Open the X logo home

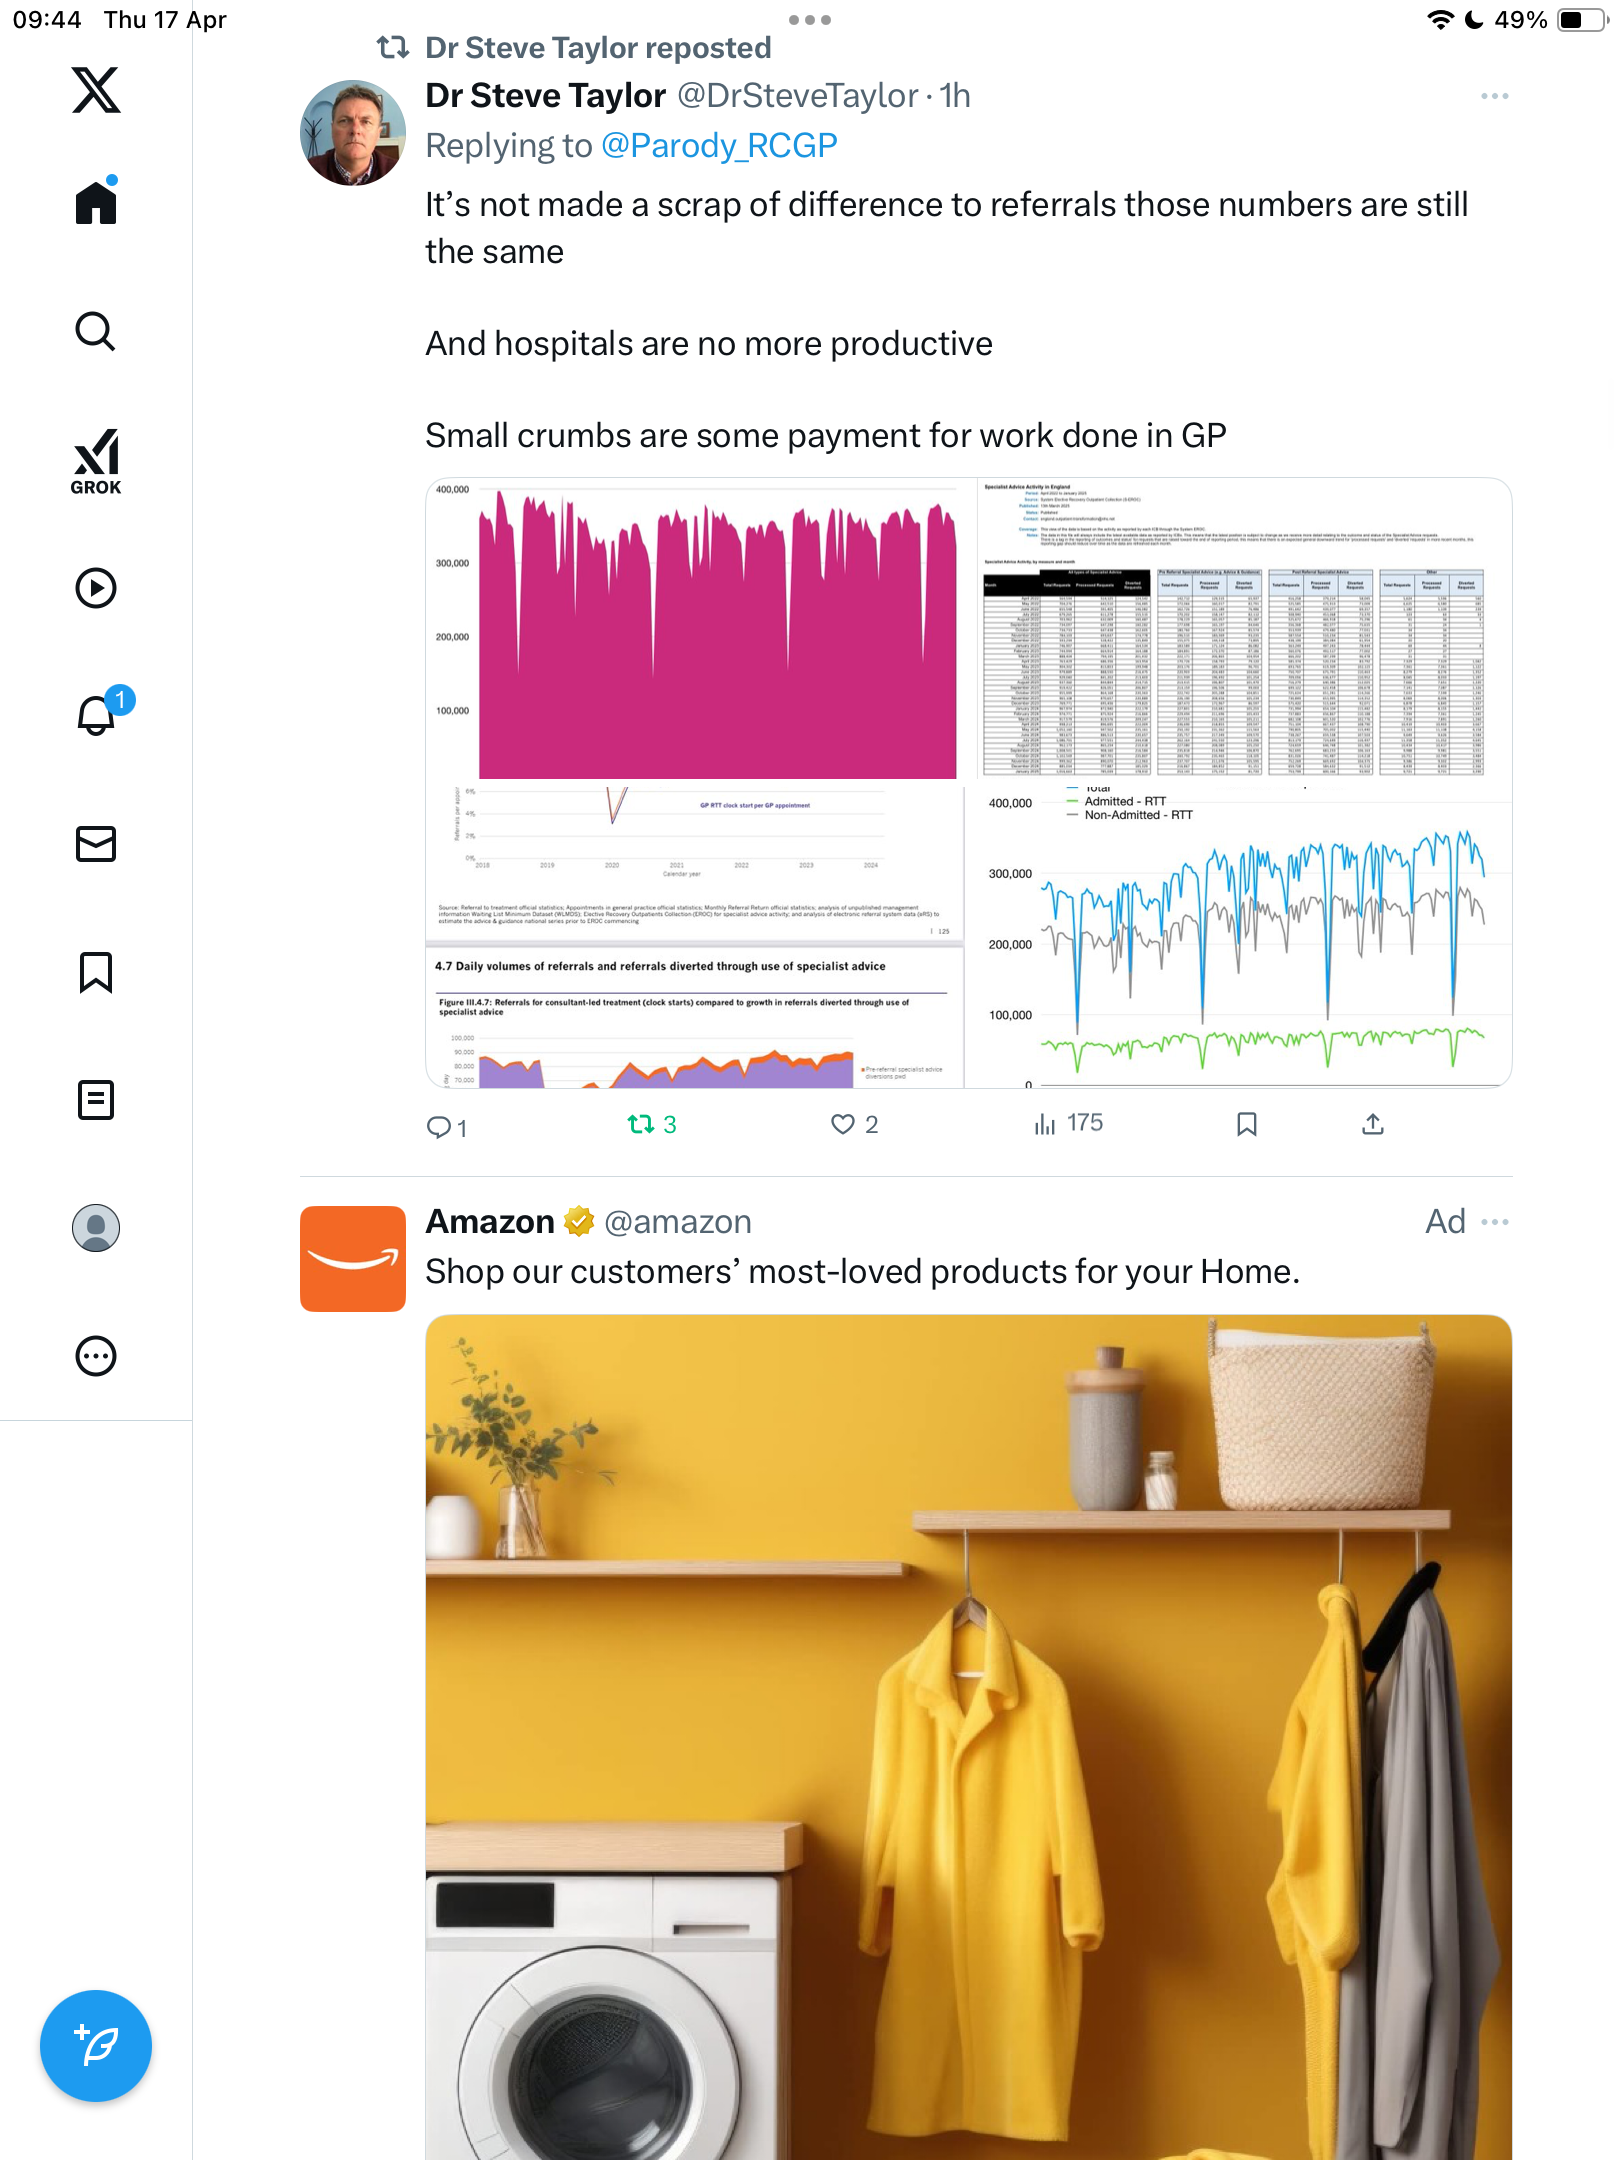pyautogui.click(x=96, y=90)
